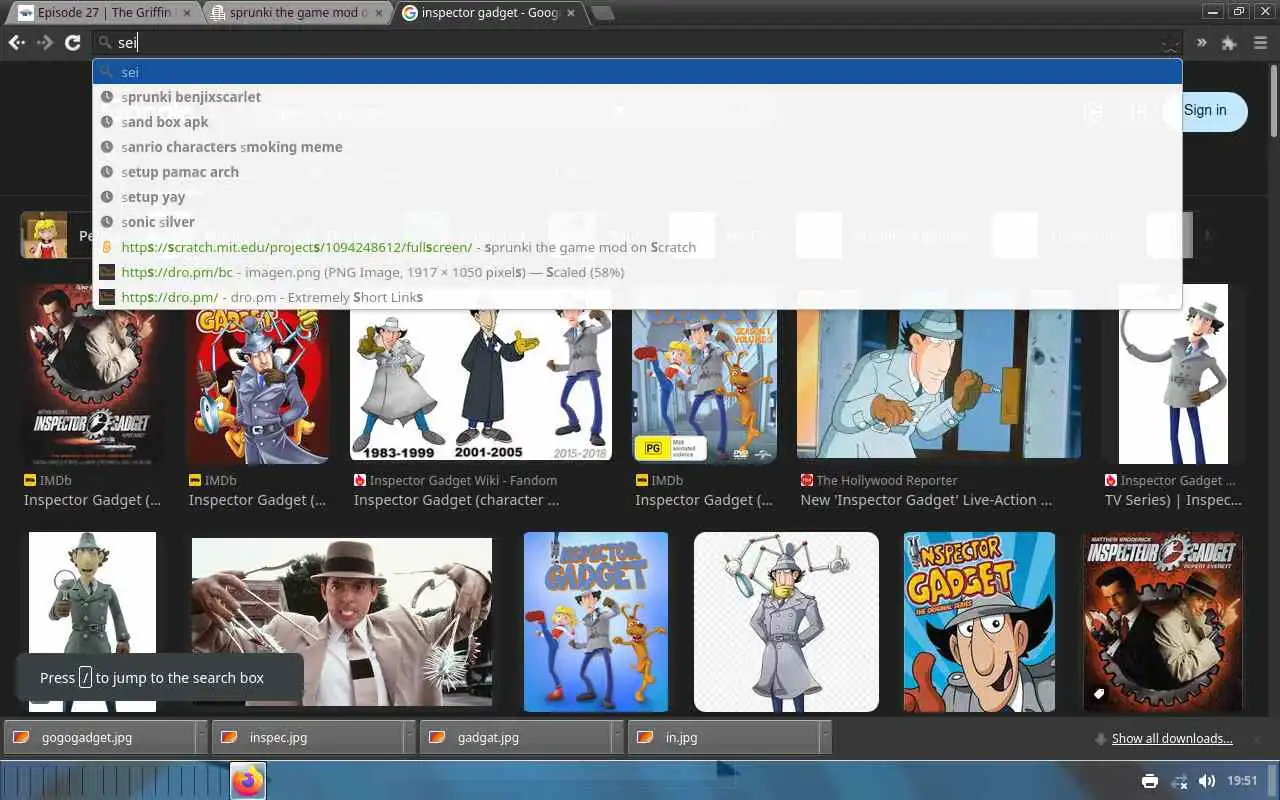The width and height of the screenshot is (1280, 800).
Task: Select the "sonic silver" suggestion
Action: 637,222
